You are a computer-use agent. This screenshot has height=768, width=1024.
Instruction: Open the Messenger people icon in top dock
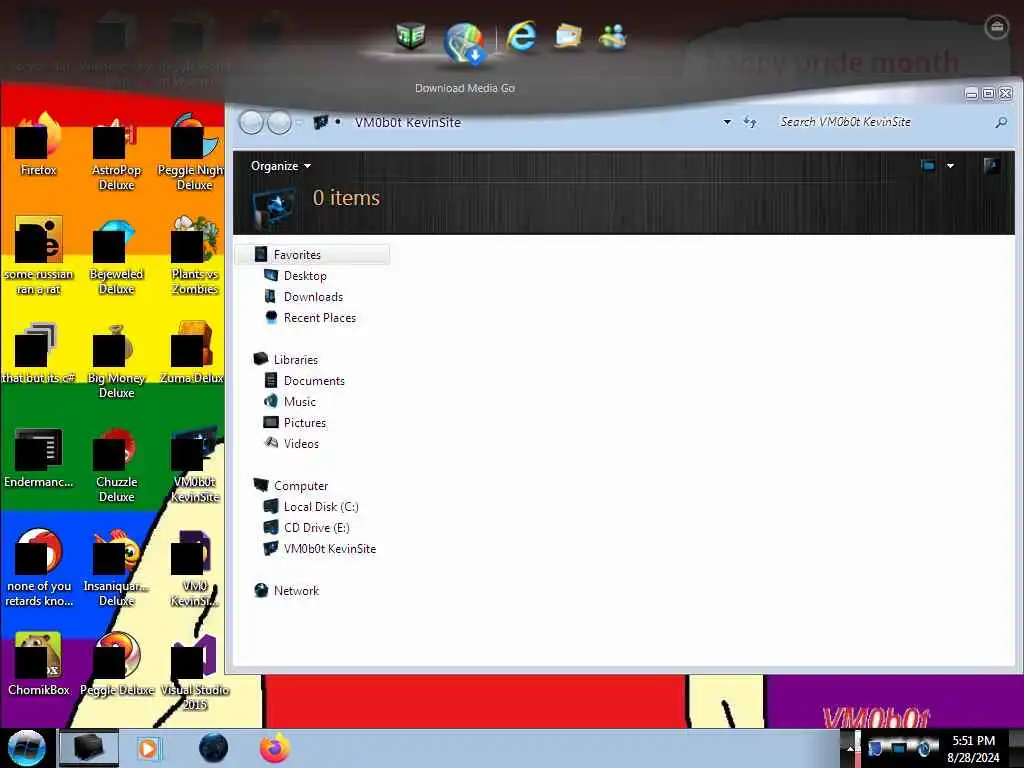point(613,37)
